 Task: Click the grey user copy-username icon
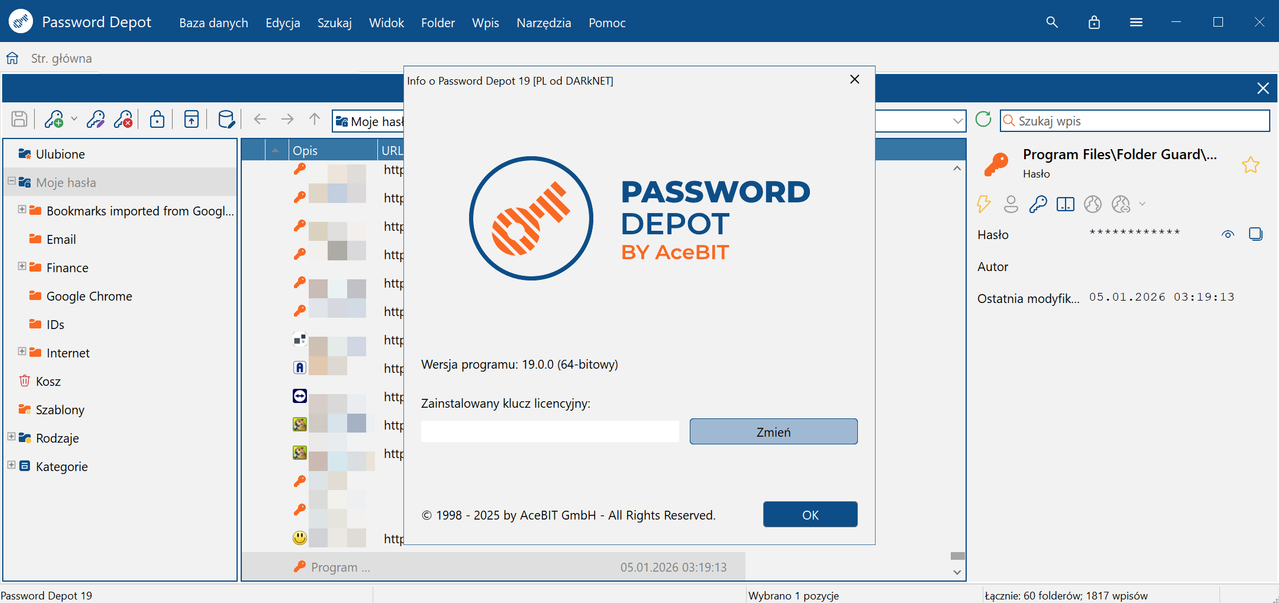(x=1011, y=204)
